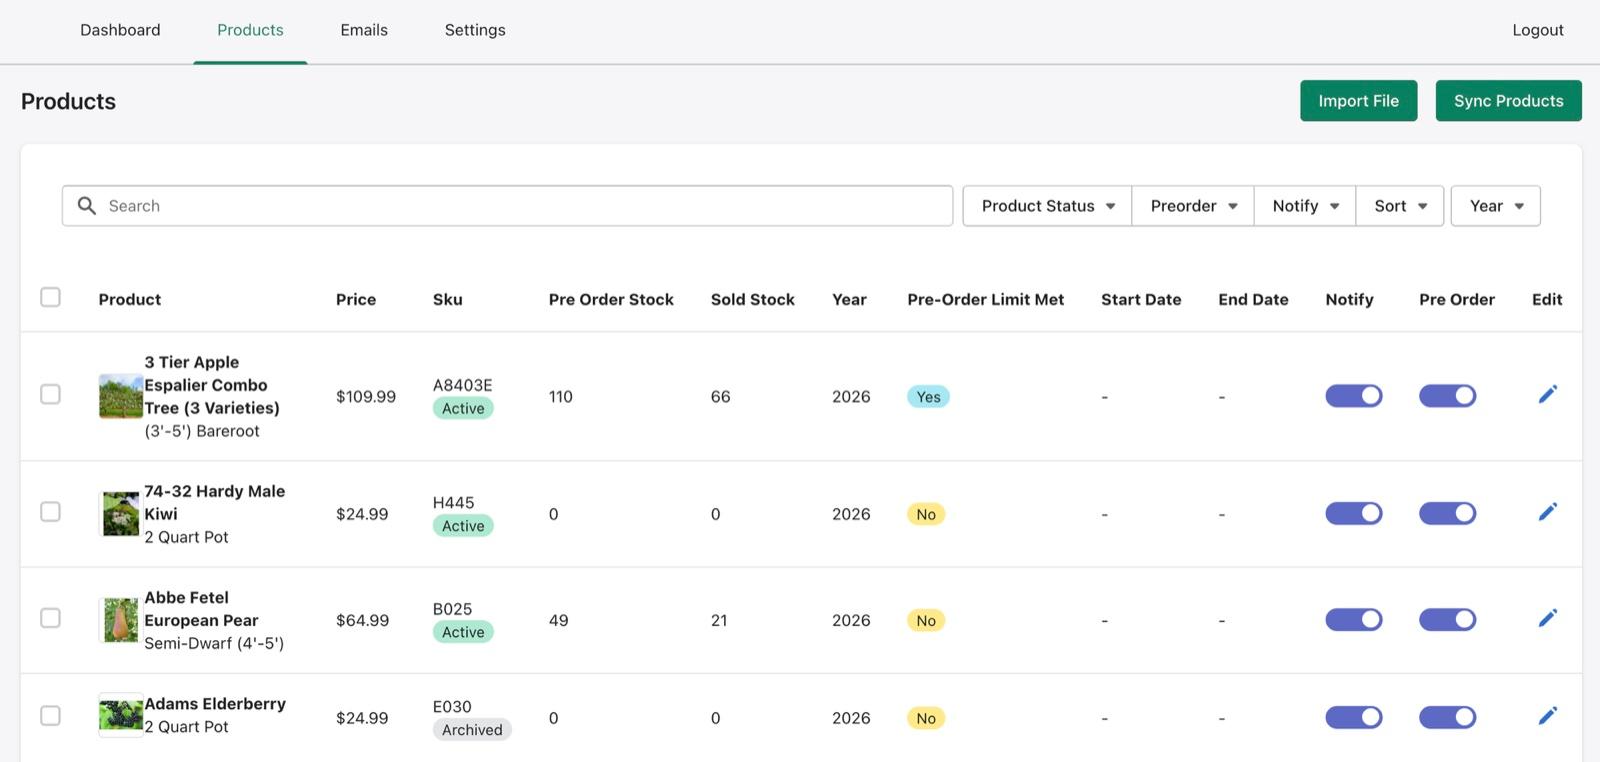The height and width of the screenshot is (762, 1600).
Task: Open Hardy Male Kiwi product image
Action: pyautogui.click(x=121, y=514)
